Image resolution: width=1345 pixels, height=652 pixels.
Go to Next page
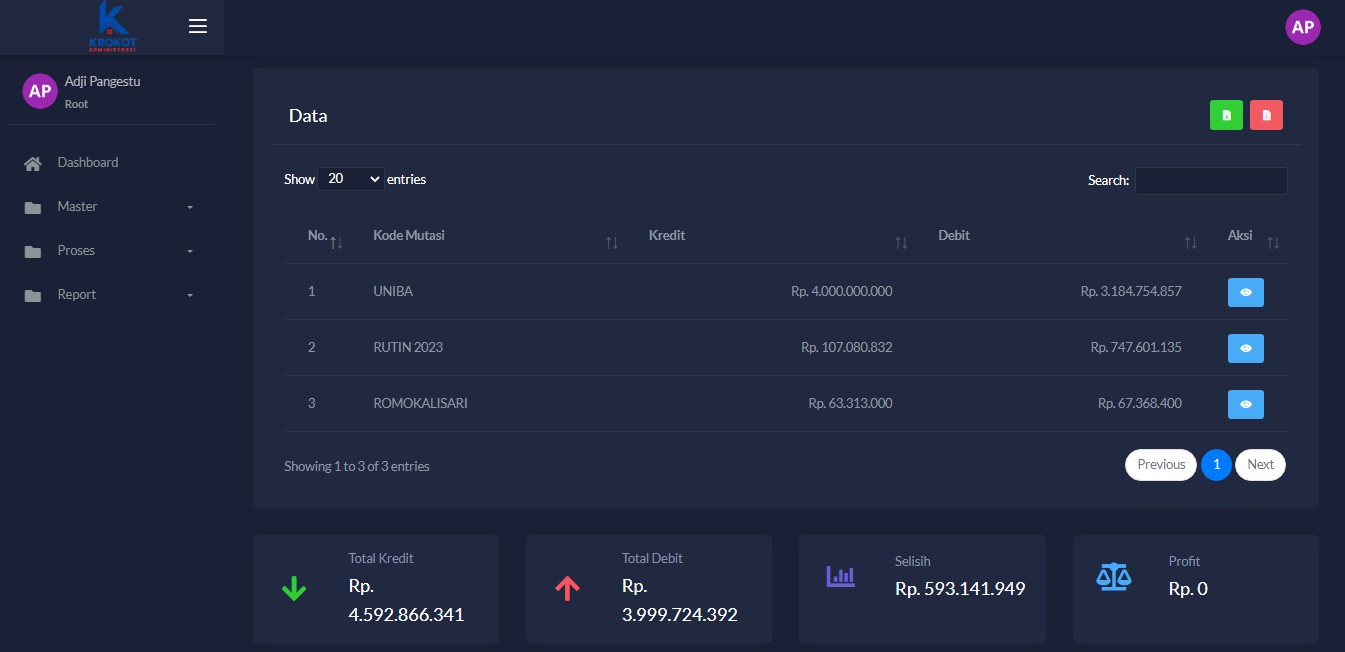click(x=1260, y=465)
